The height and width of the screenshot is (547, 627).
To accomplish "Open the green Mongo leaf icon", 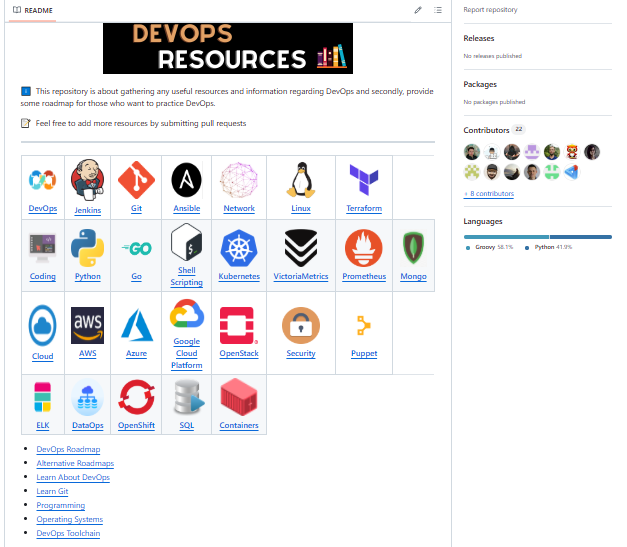I will tap(413, 248).
